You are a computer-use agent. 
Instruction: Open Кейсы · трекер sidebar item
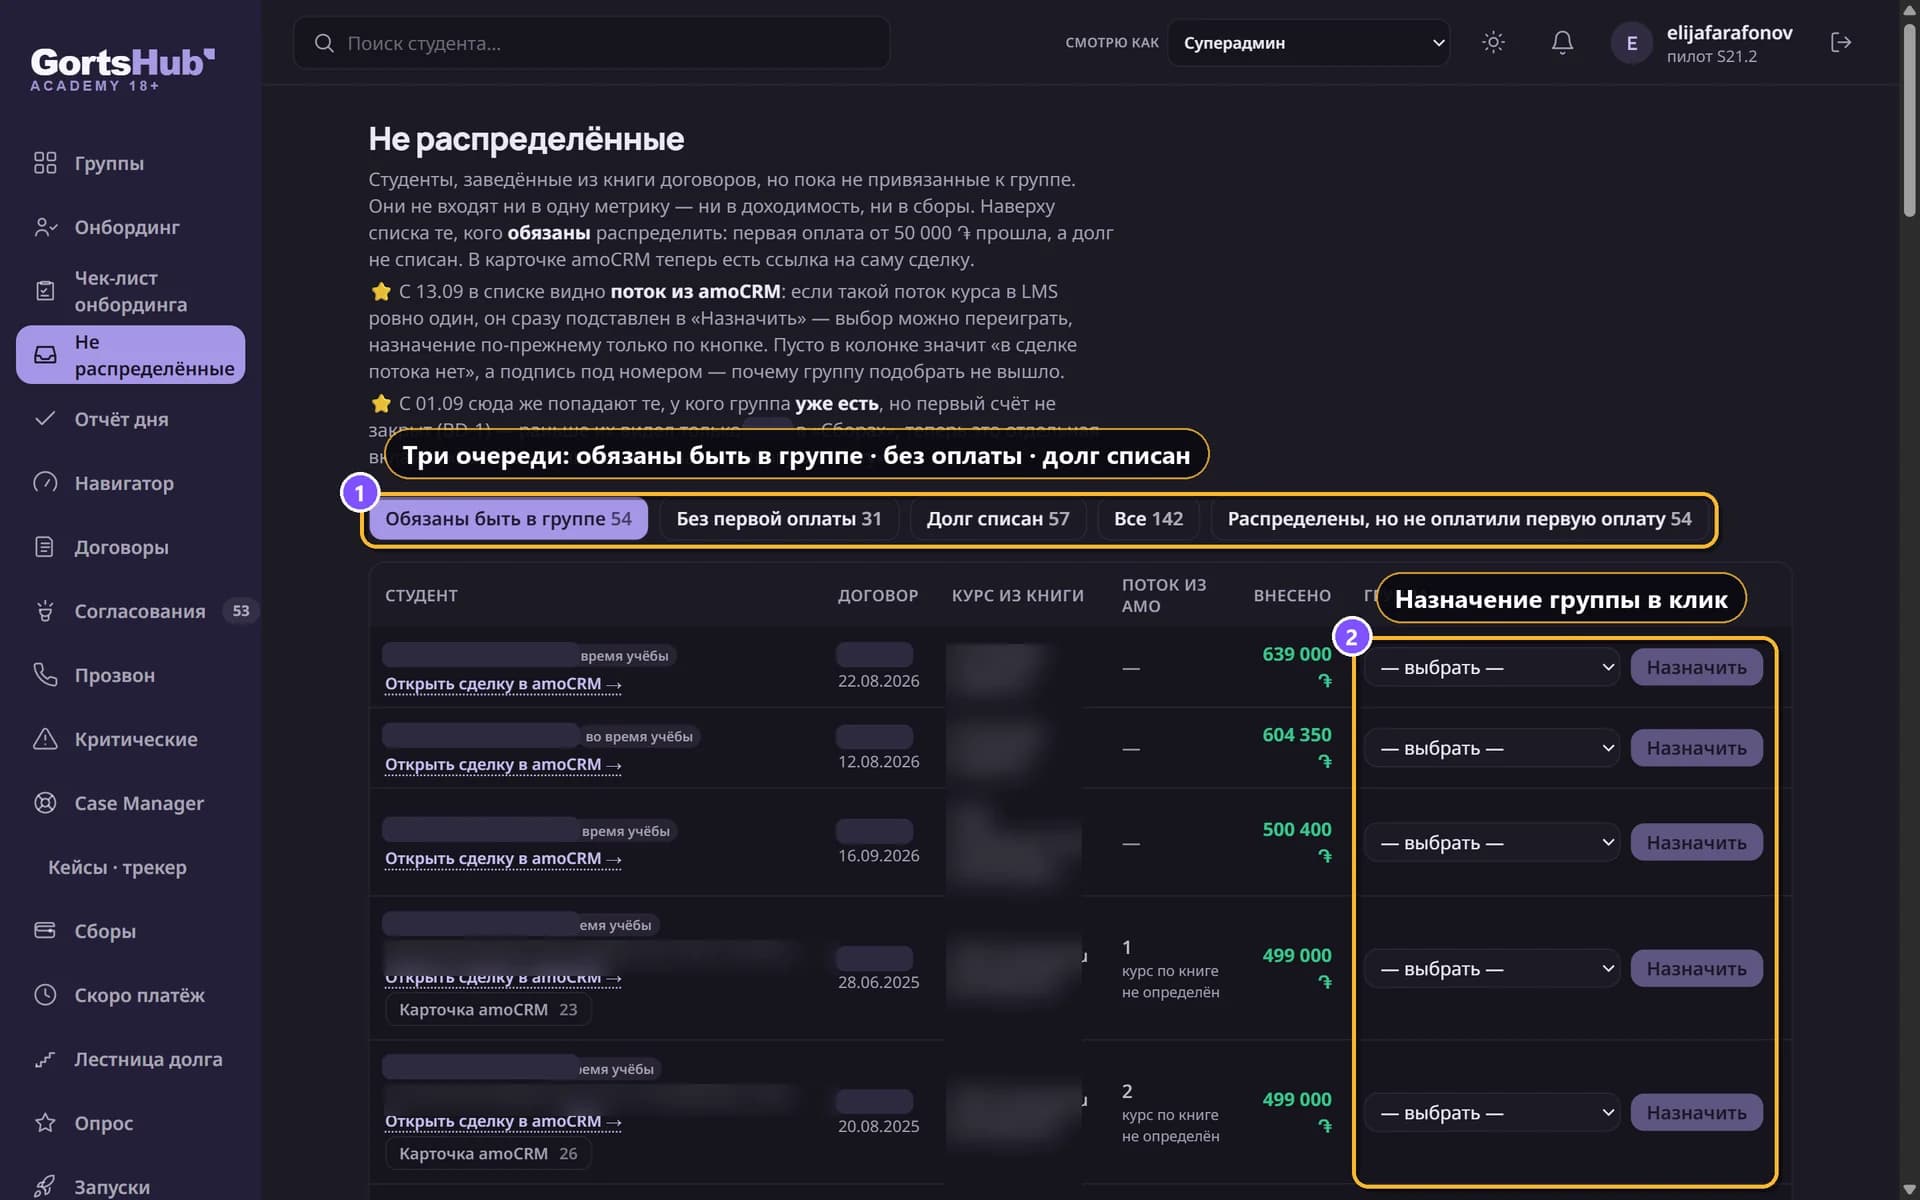pos(117,867)
